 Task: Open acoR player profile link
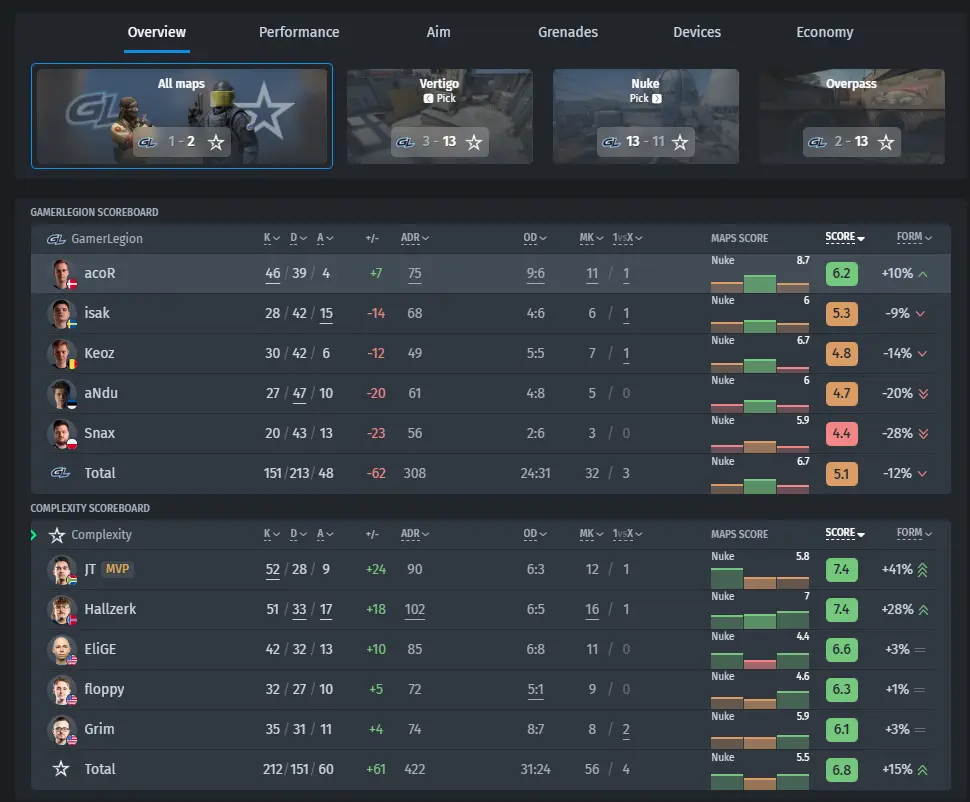(x=100, y=273)
